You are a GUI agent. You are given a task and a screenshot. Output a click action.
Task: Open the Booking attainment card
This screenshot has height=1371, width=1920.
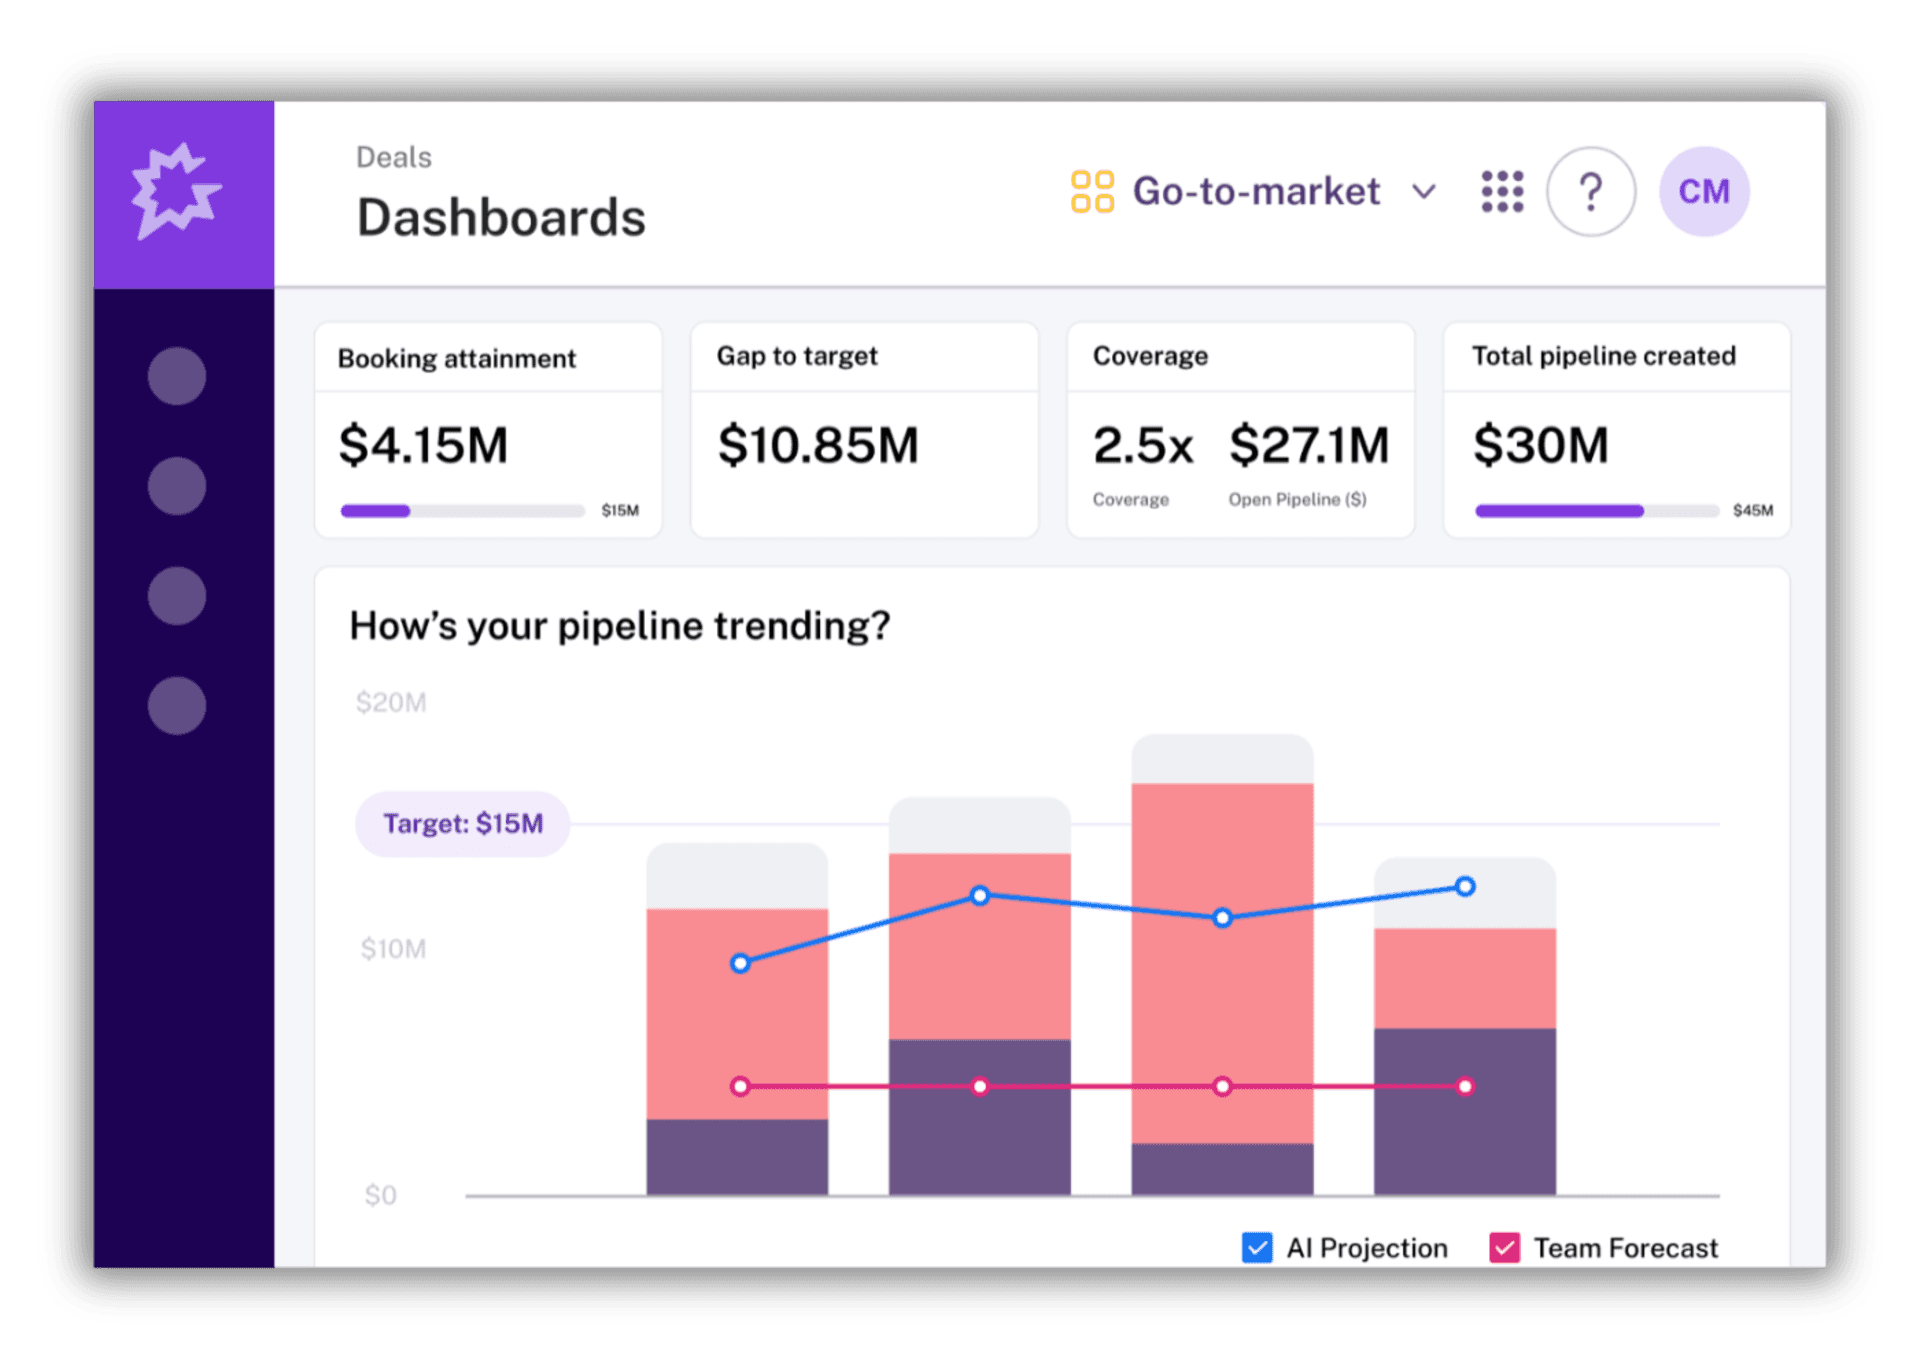point(488,430)
